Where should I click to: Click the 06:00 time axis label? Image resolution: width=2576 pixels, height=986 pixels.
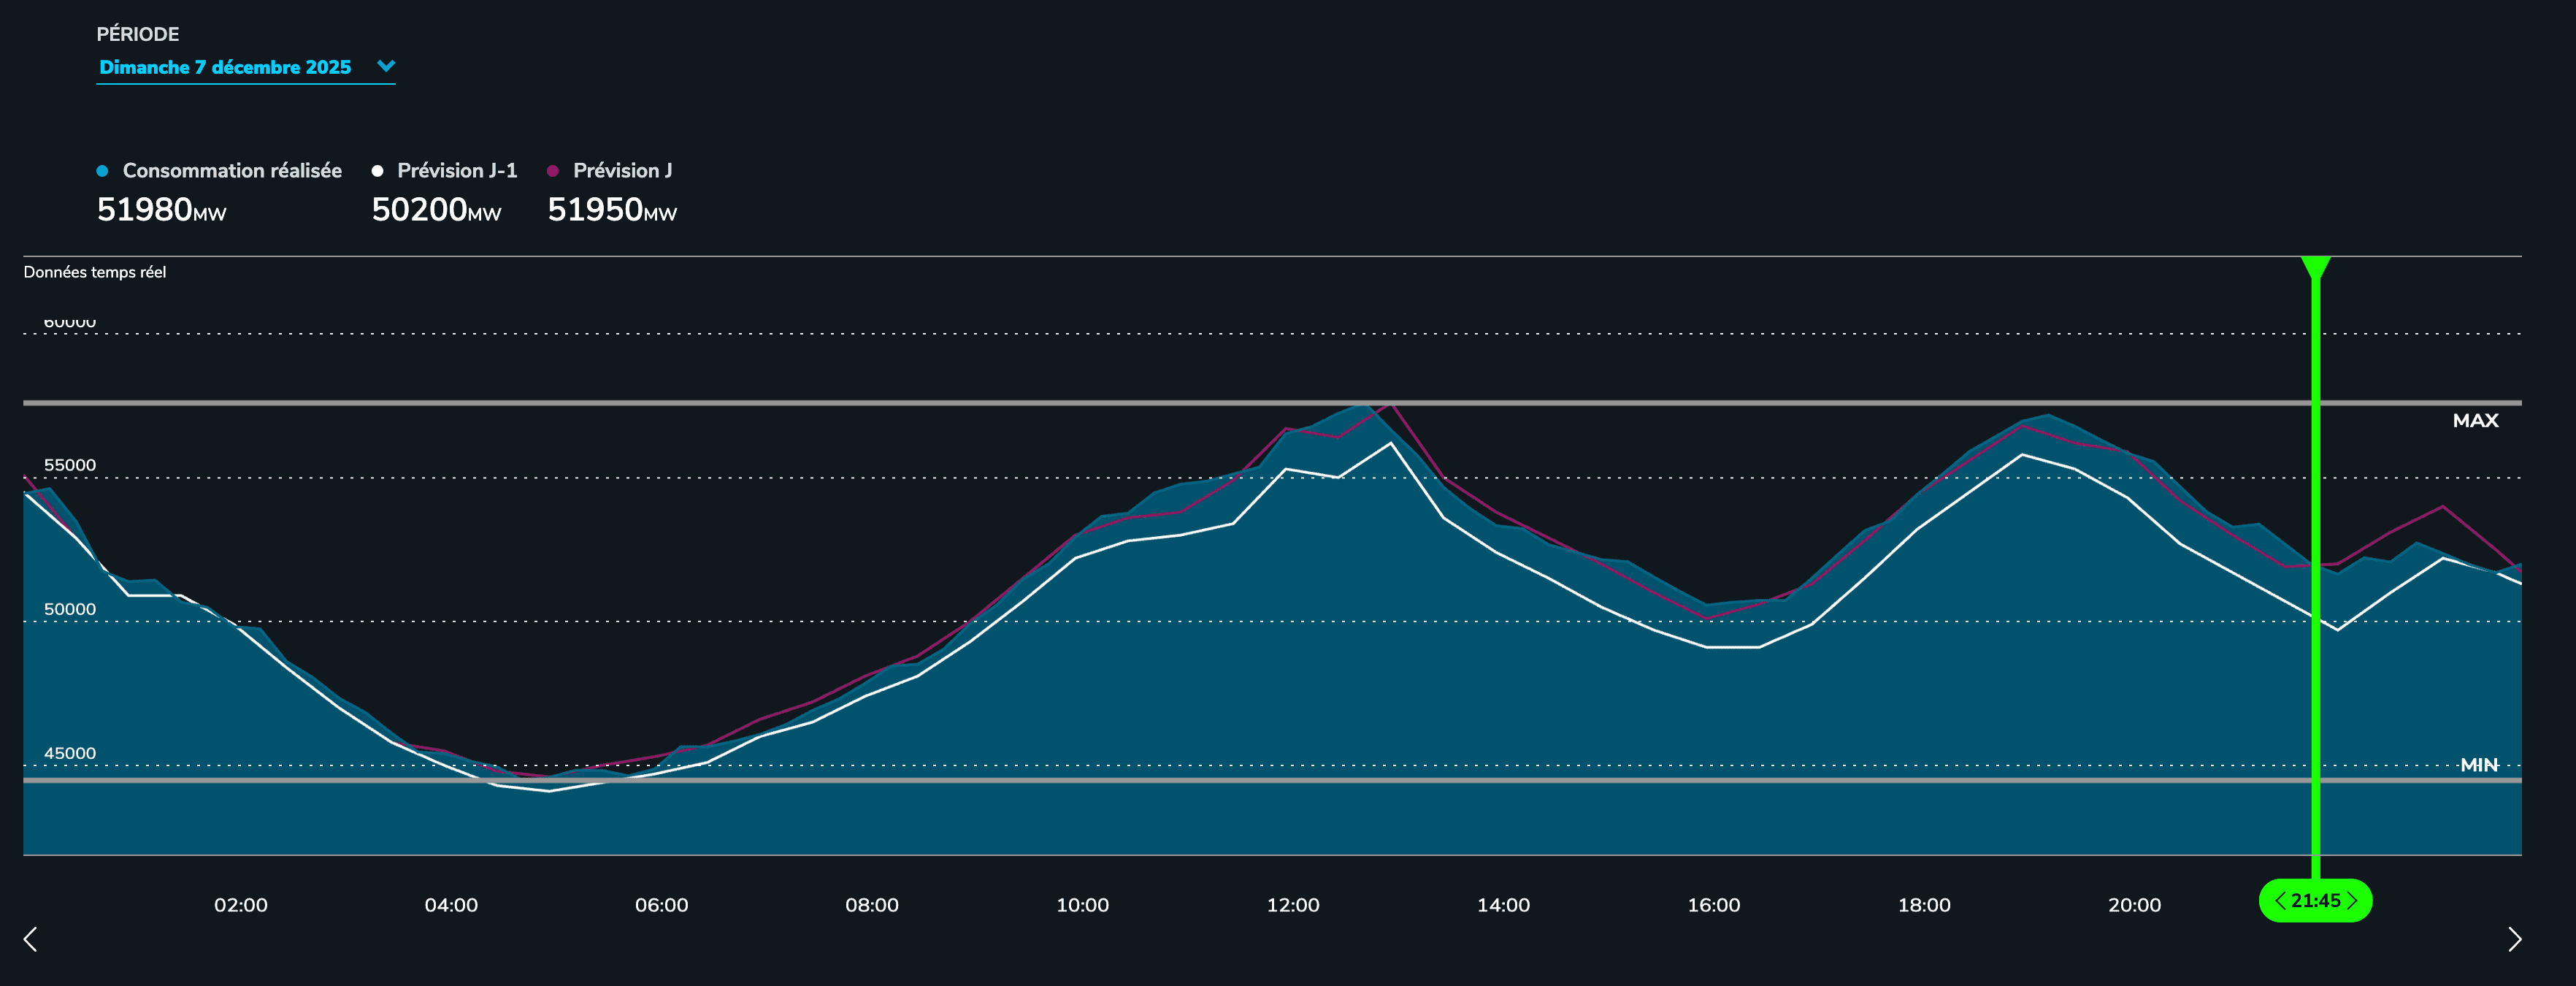[x=661, y=905]
